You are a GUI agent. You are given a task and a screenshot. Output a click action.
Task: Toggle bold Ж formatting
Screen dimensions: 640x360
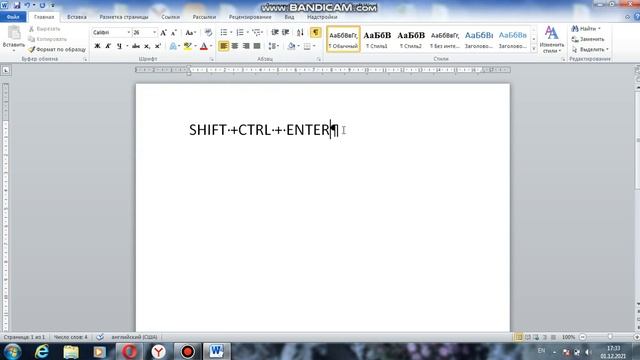[97, 46]
